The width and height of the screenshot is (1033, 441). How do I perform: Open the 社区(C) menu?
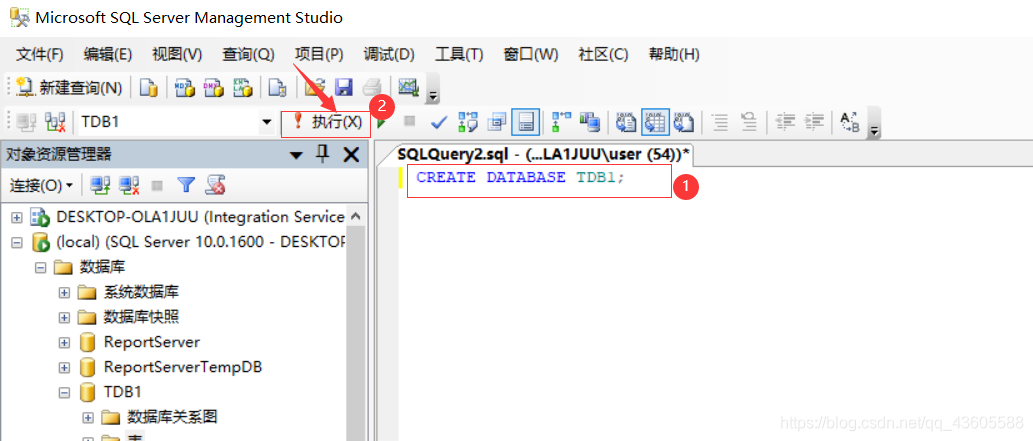(603, 54)
